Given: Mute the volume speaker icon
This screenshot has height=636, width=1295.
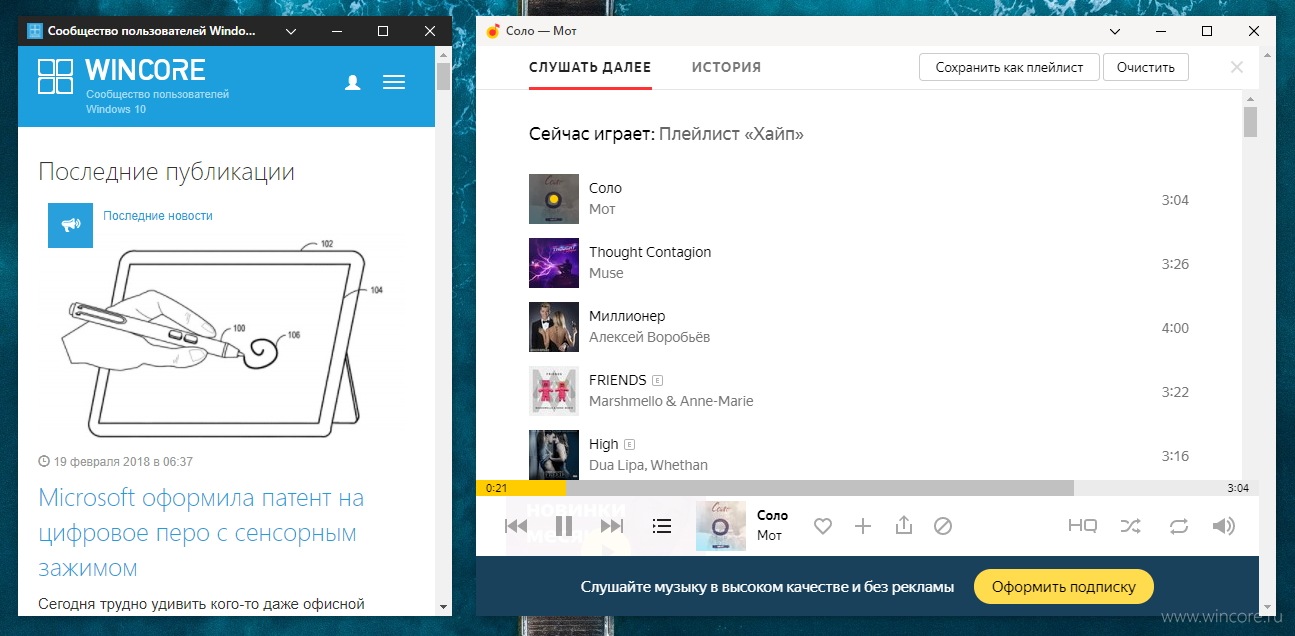Looking at the screenshot, I should (1224, 526).
